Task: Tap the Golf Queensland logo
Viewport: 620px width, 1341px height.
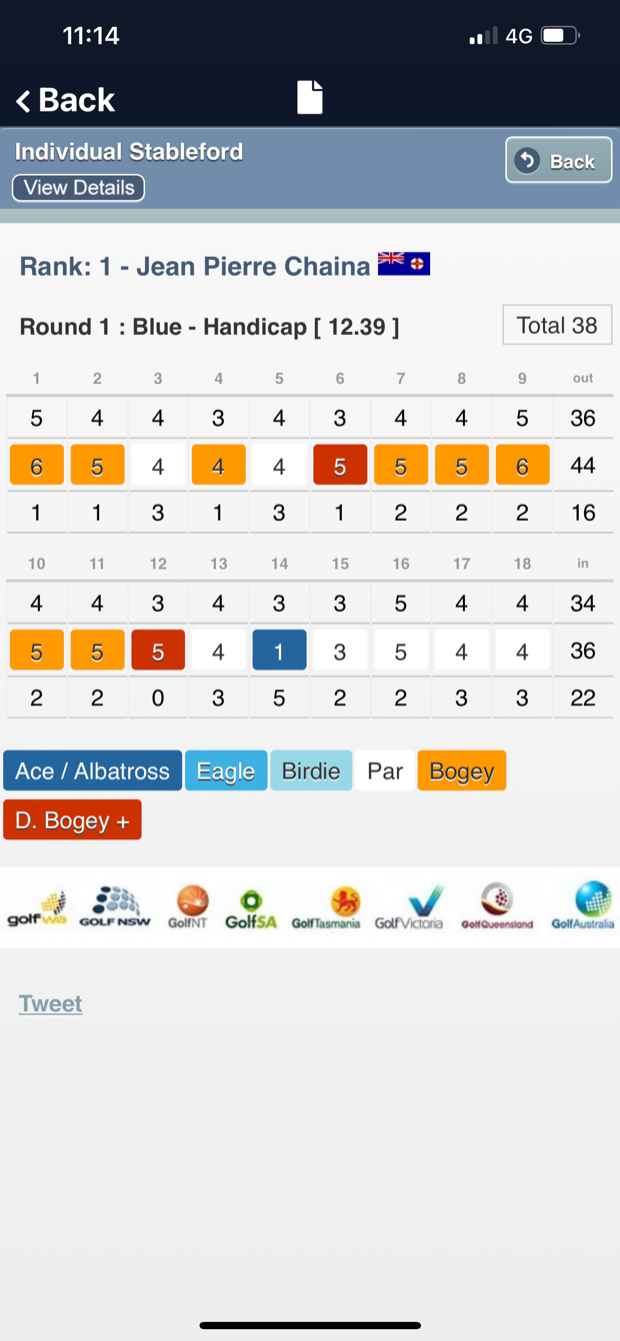Action: (x=496, y=907)
